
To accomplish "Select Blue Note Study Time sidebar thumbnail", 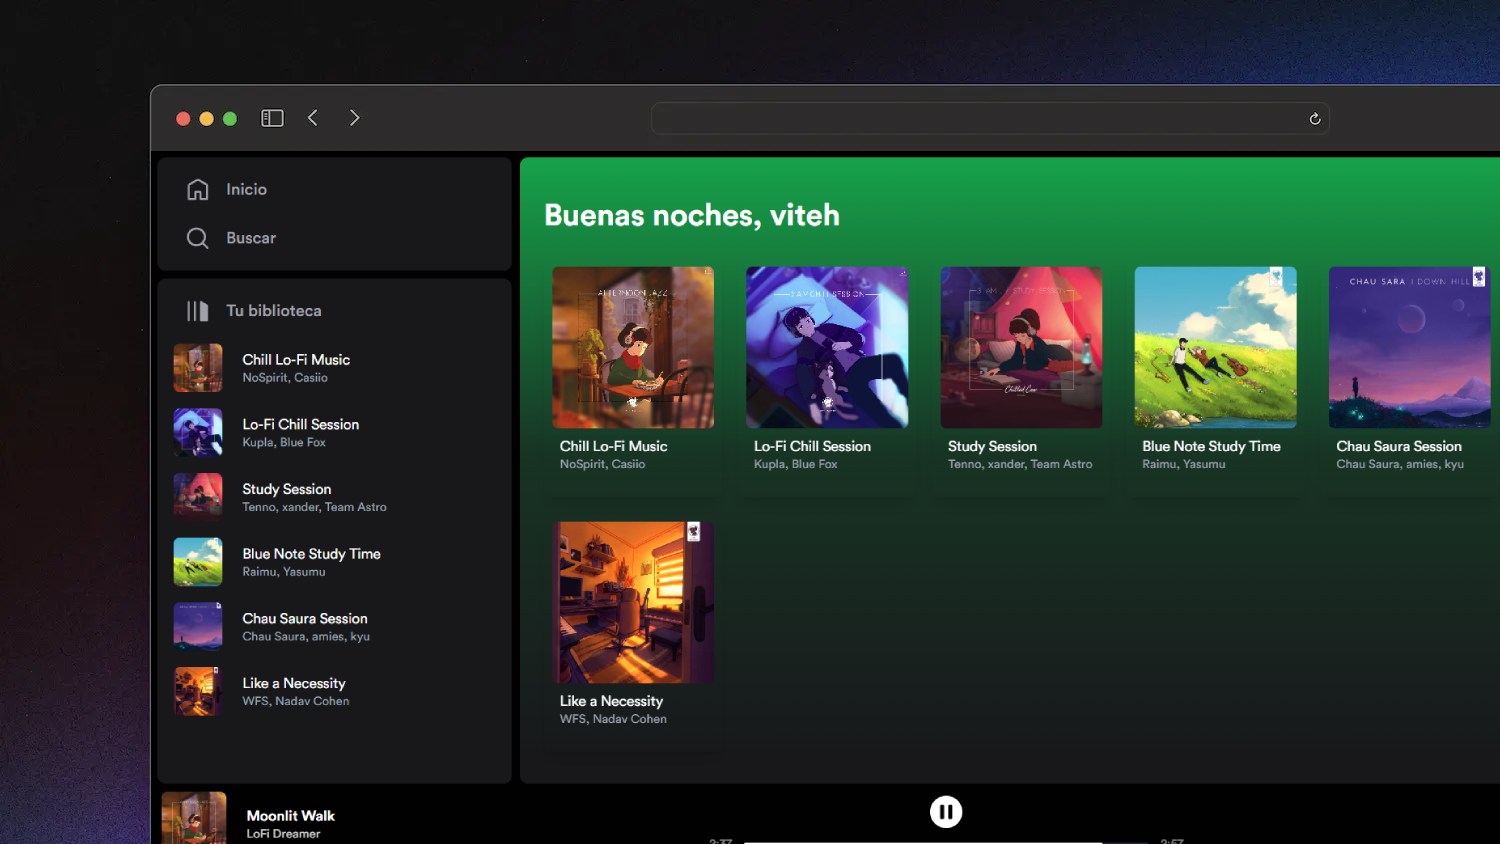I will click(x=198, y=562).
